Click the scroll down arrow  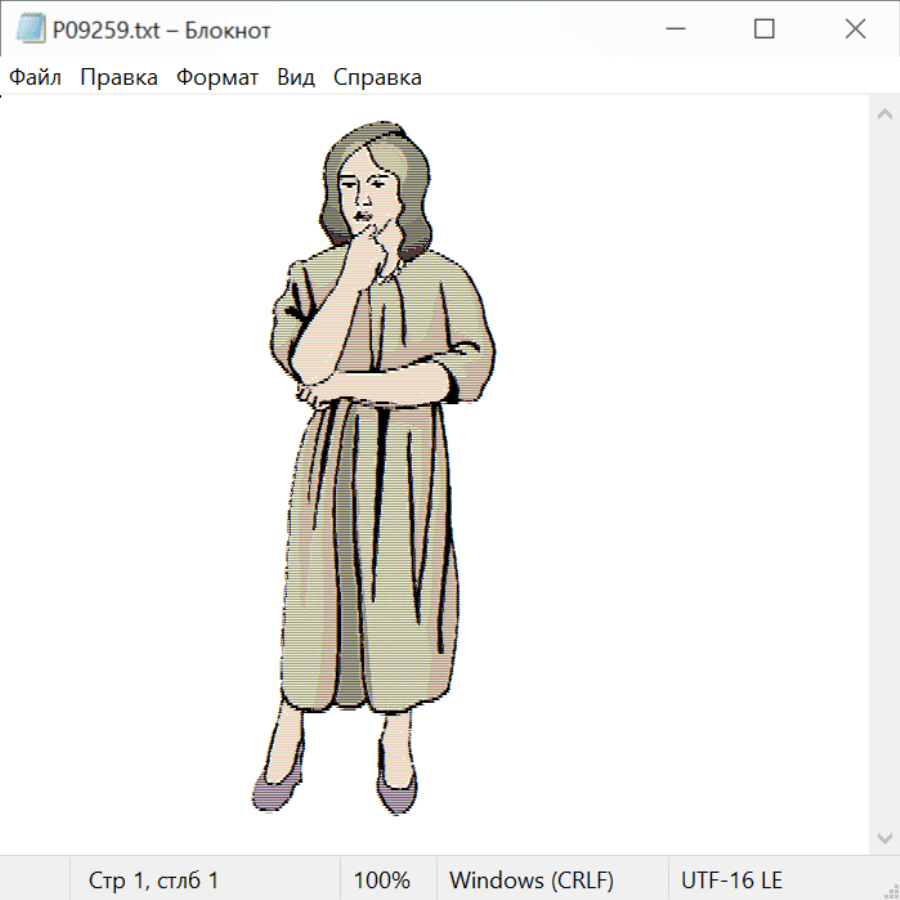pyautogui.click(x=884, y=837)
